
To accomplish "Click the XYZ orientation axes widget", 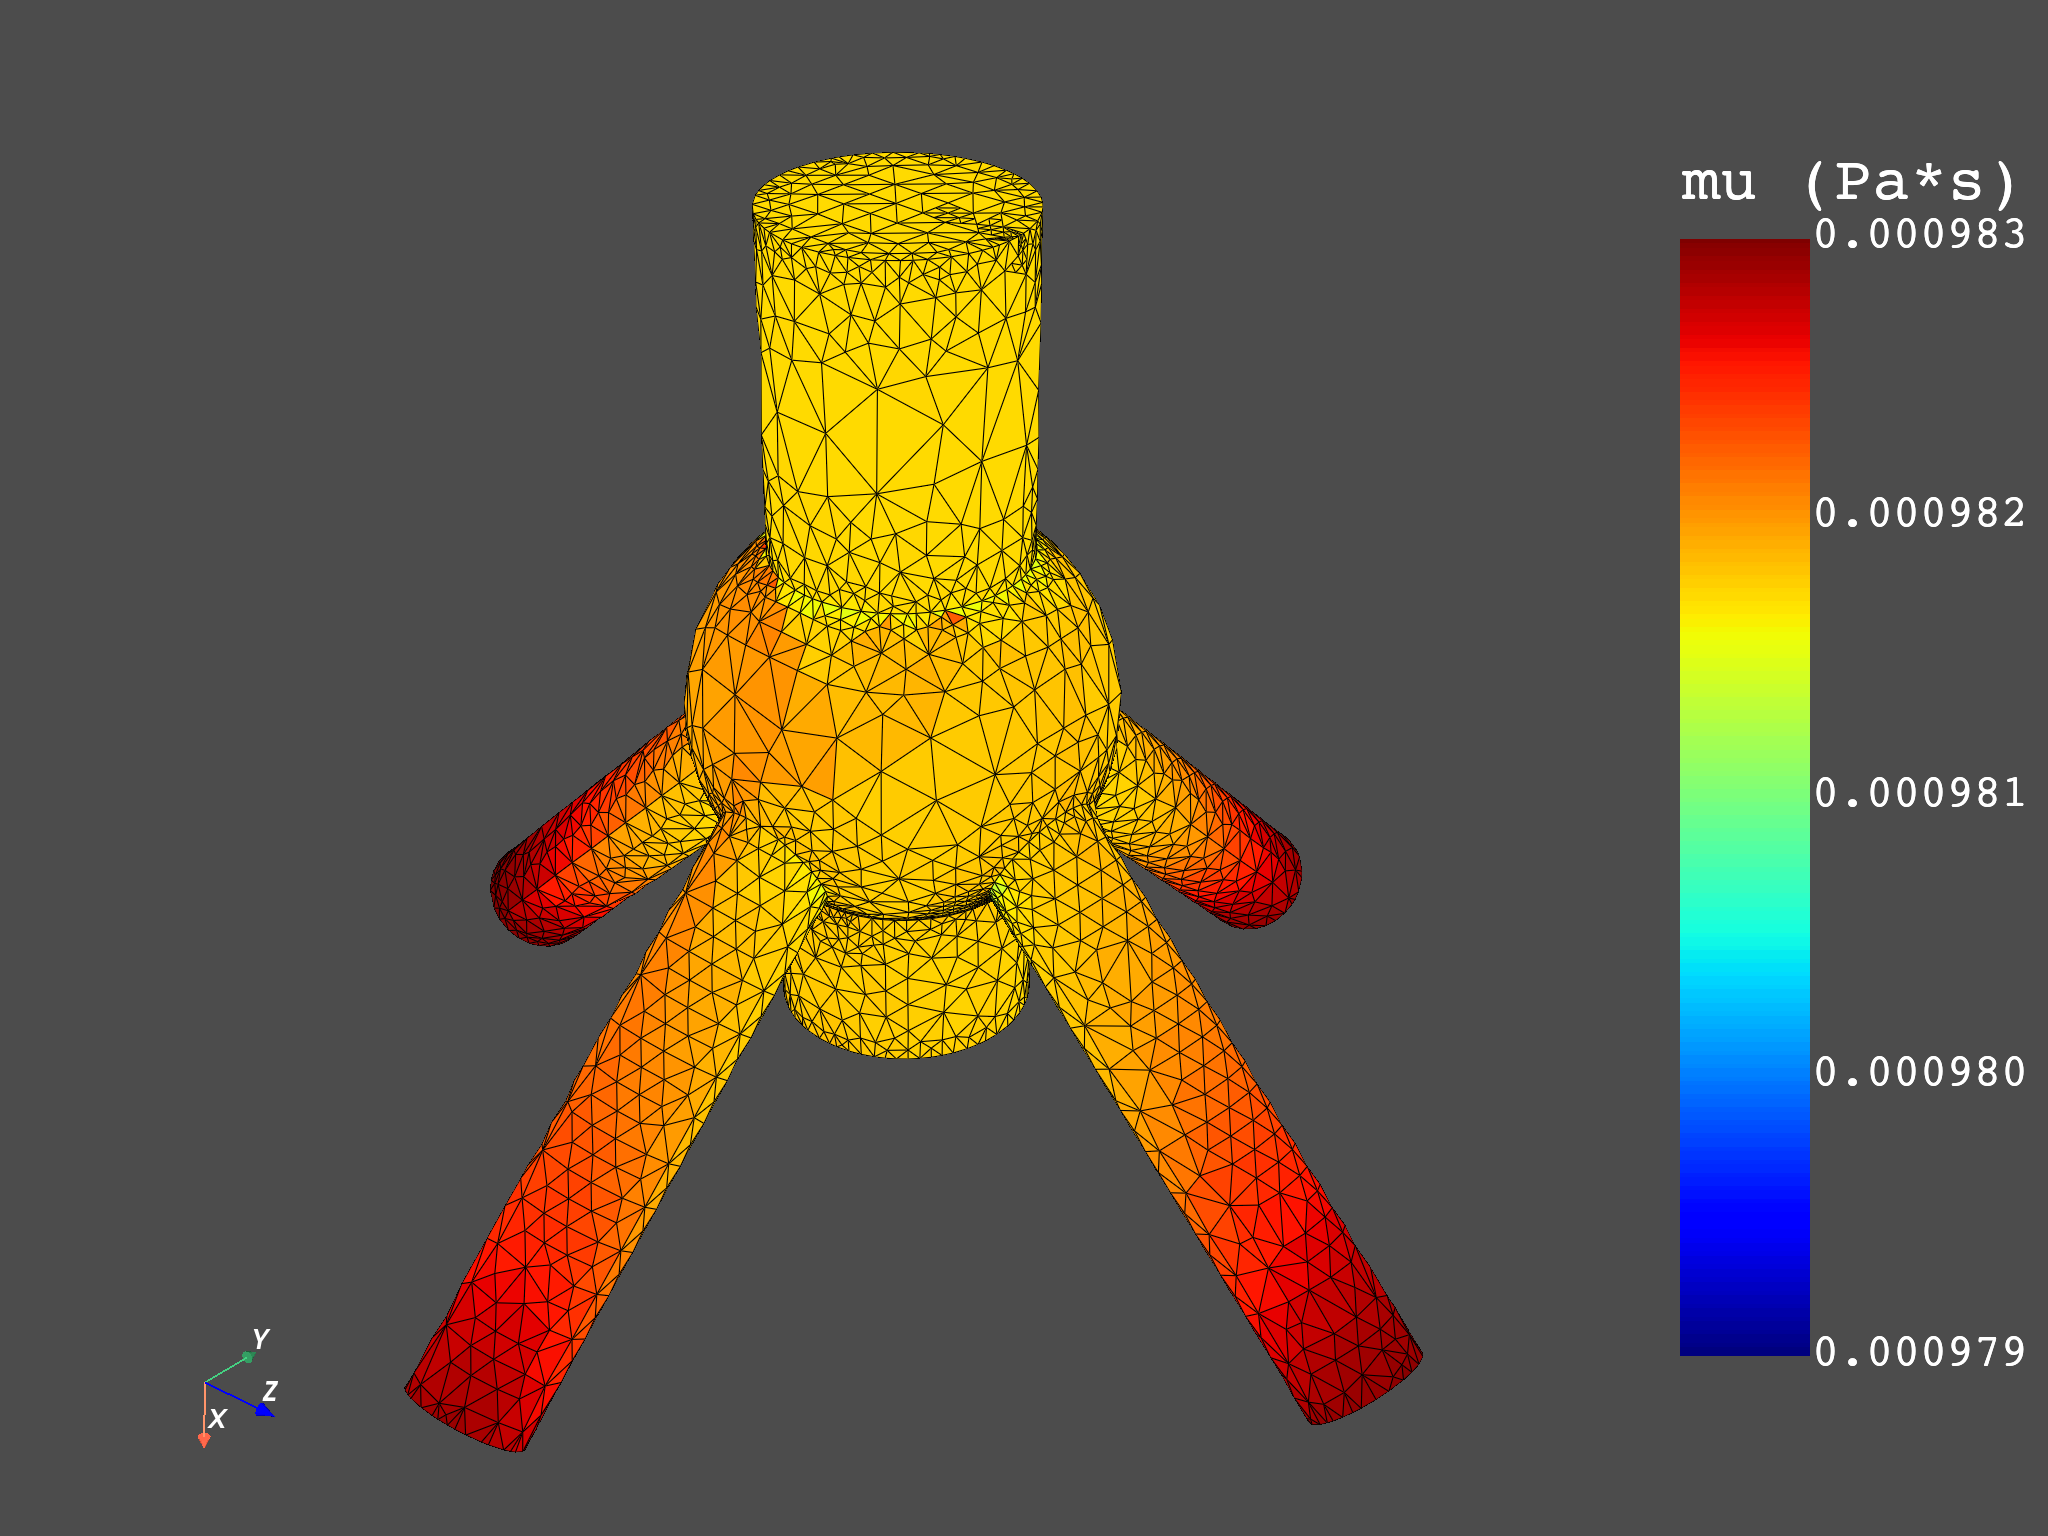I will (238, 1388).
